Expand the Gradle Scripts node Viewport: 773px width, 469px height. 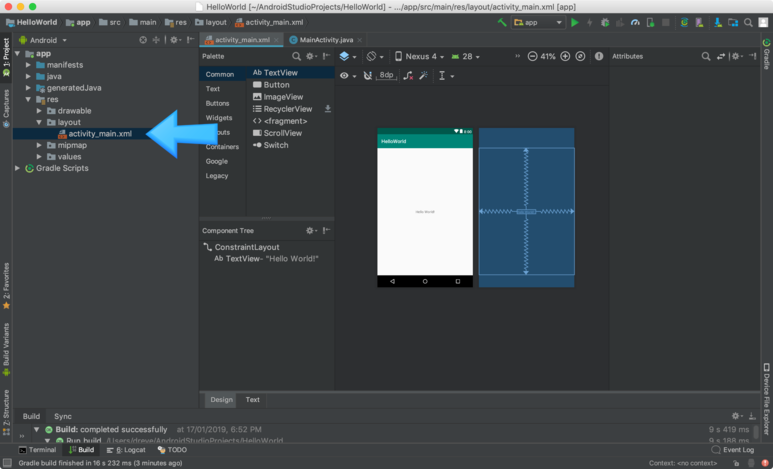(x=17, y=168)
